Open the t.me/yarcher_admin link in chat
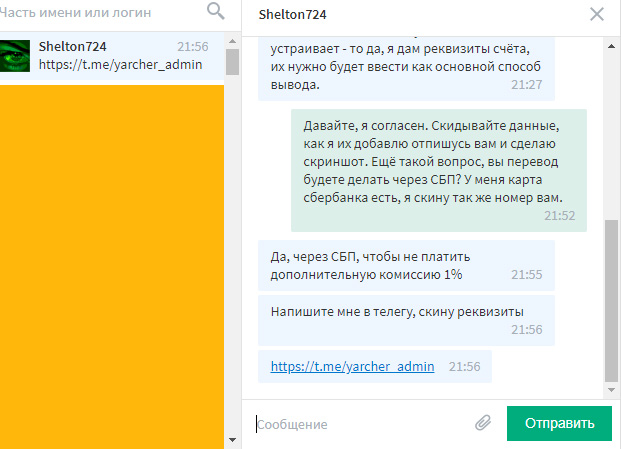 pyautogui.click(x=352, y=366)
